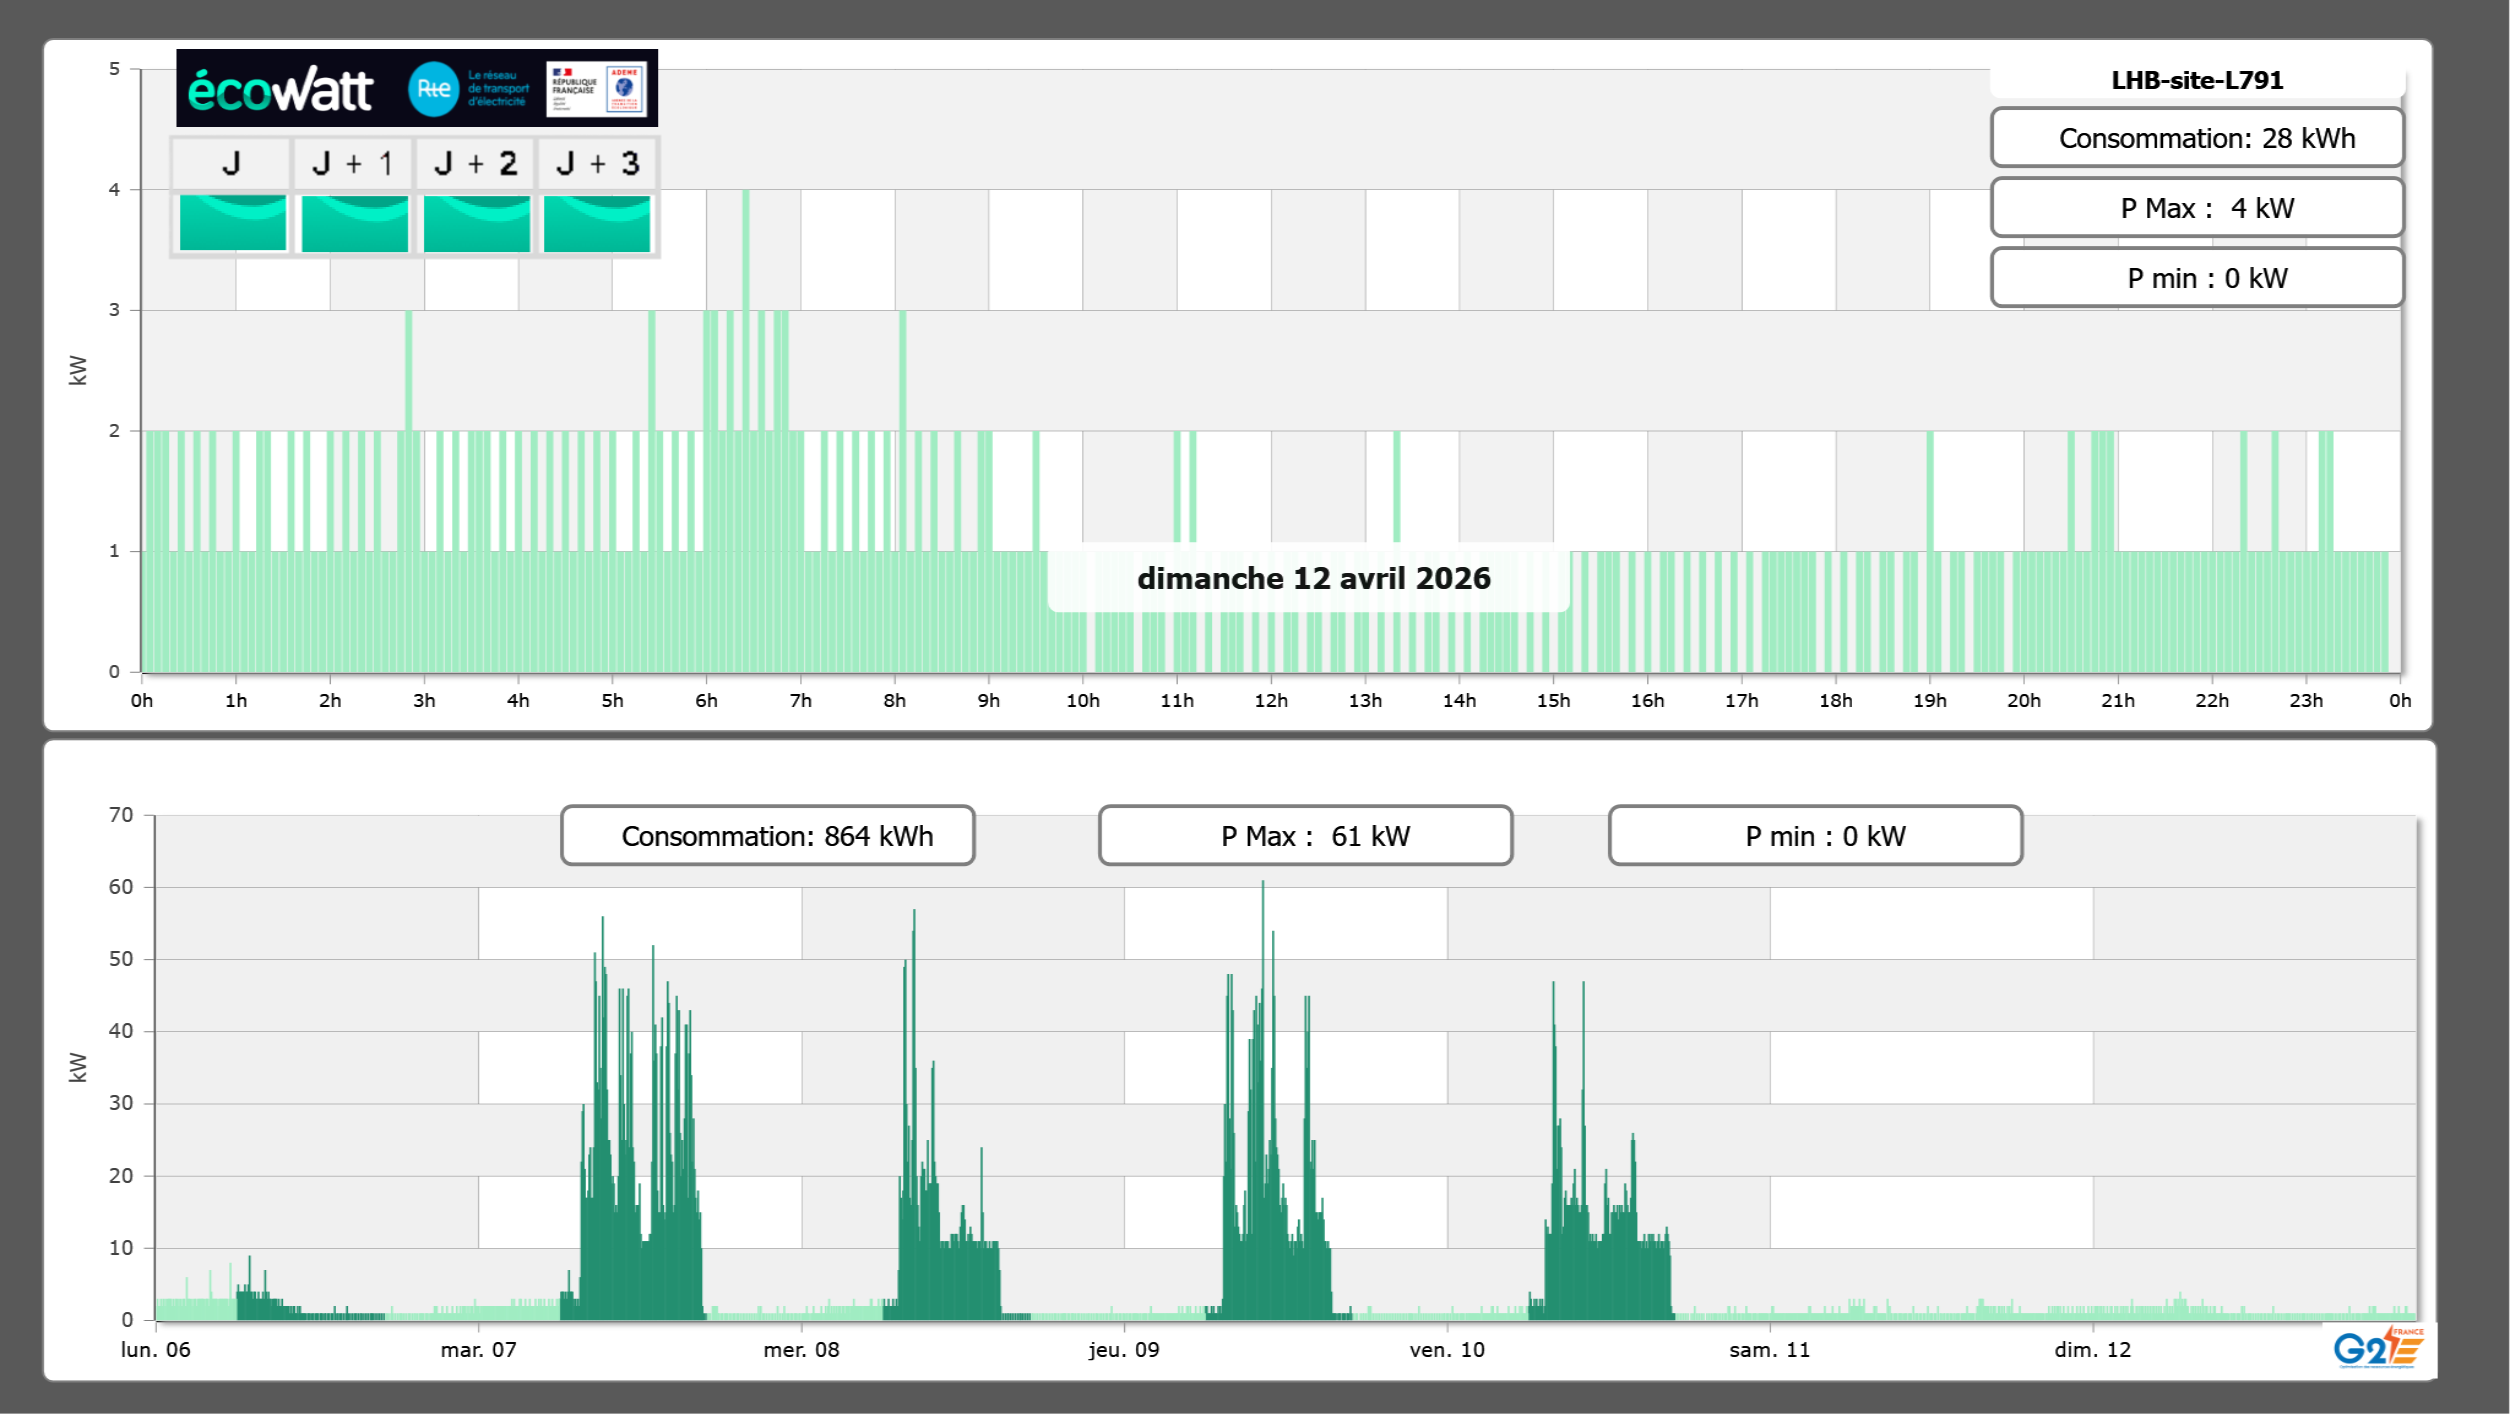Click the dimanche 12 avril 2026 date label
The height and width of the screenshot is (1415, 2511).
tap(1313, 579)
